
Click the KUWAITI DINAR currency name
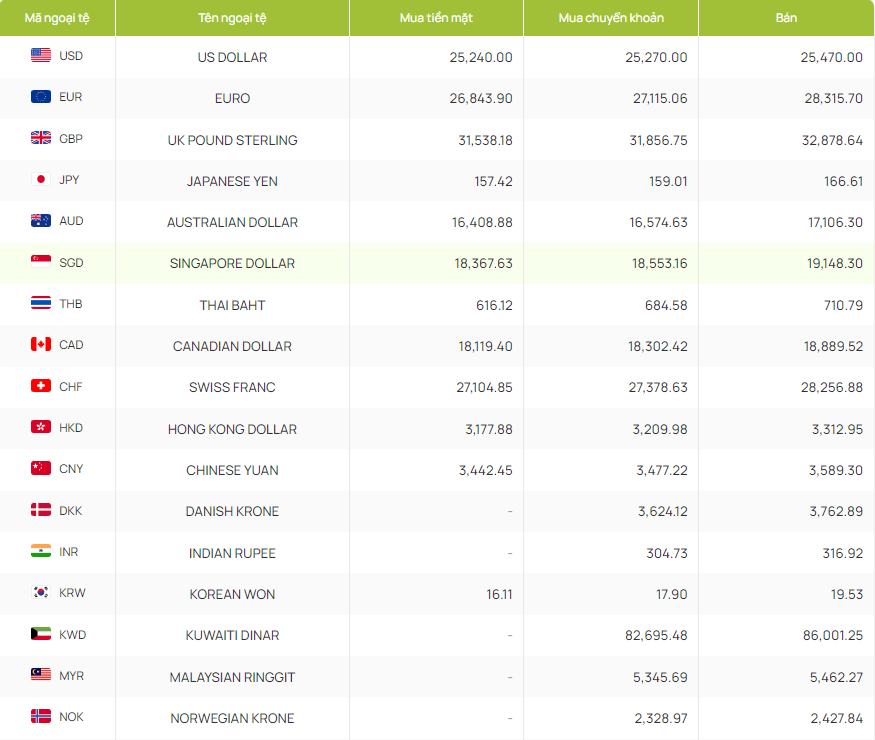point(232,635)
